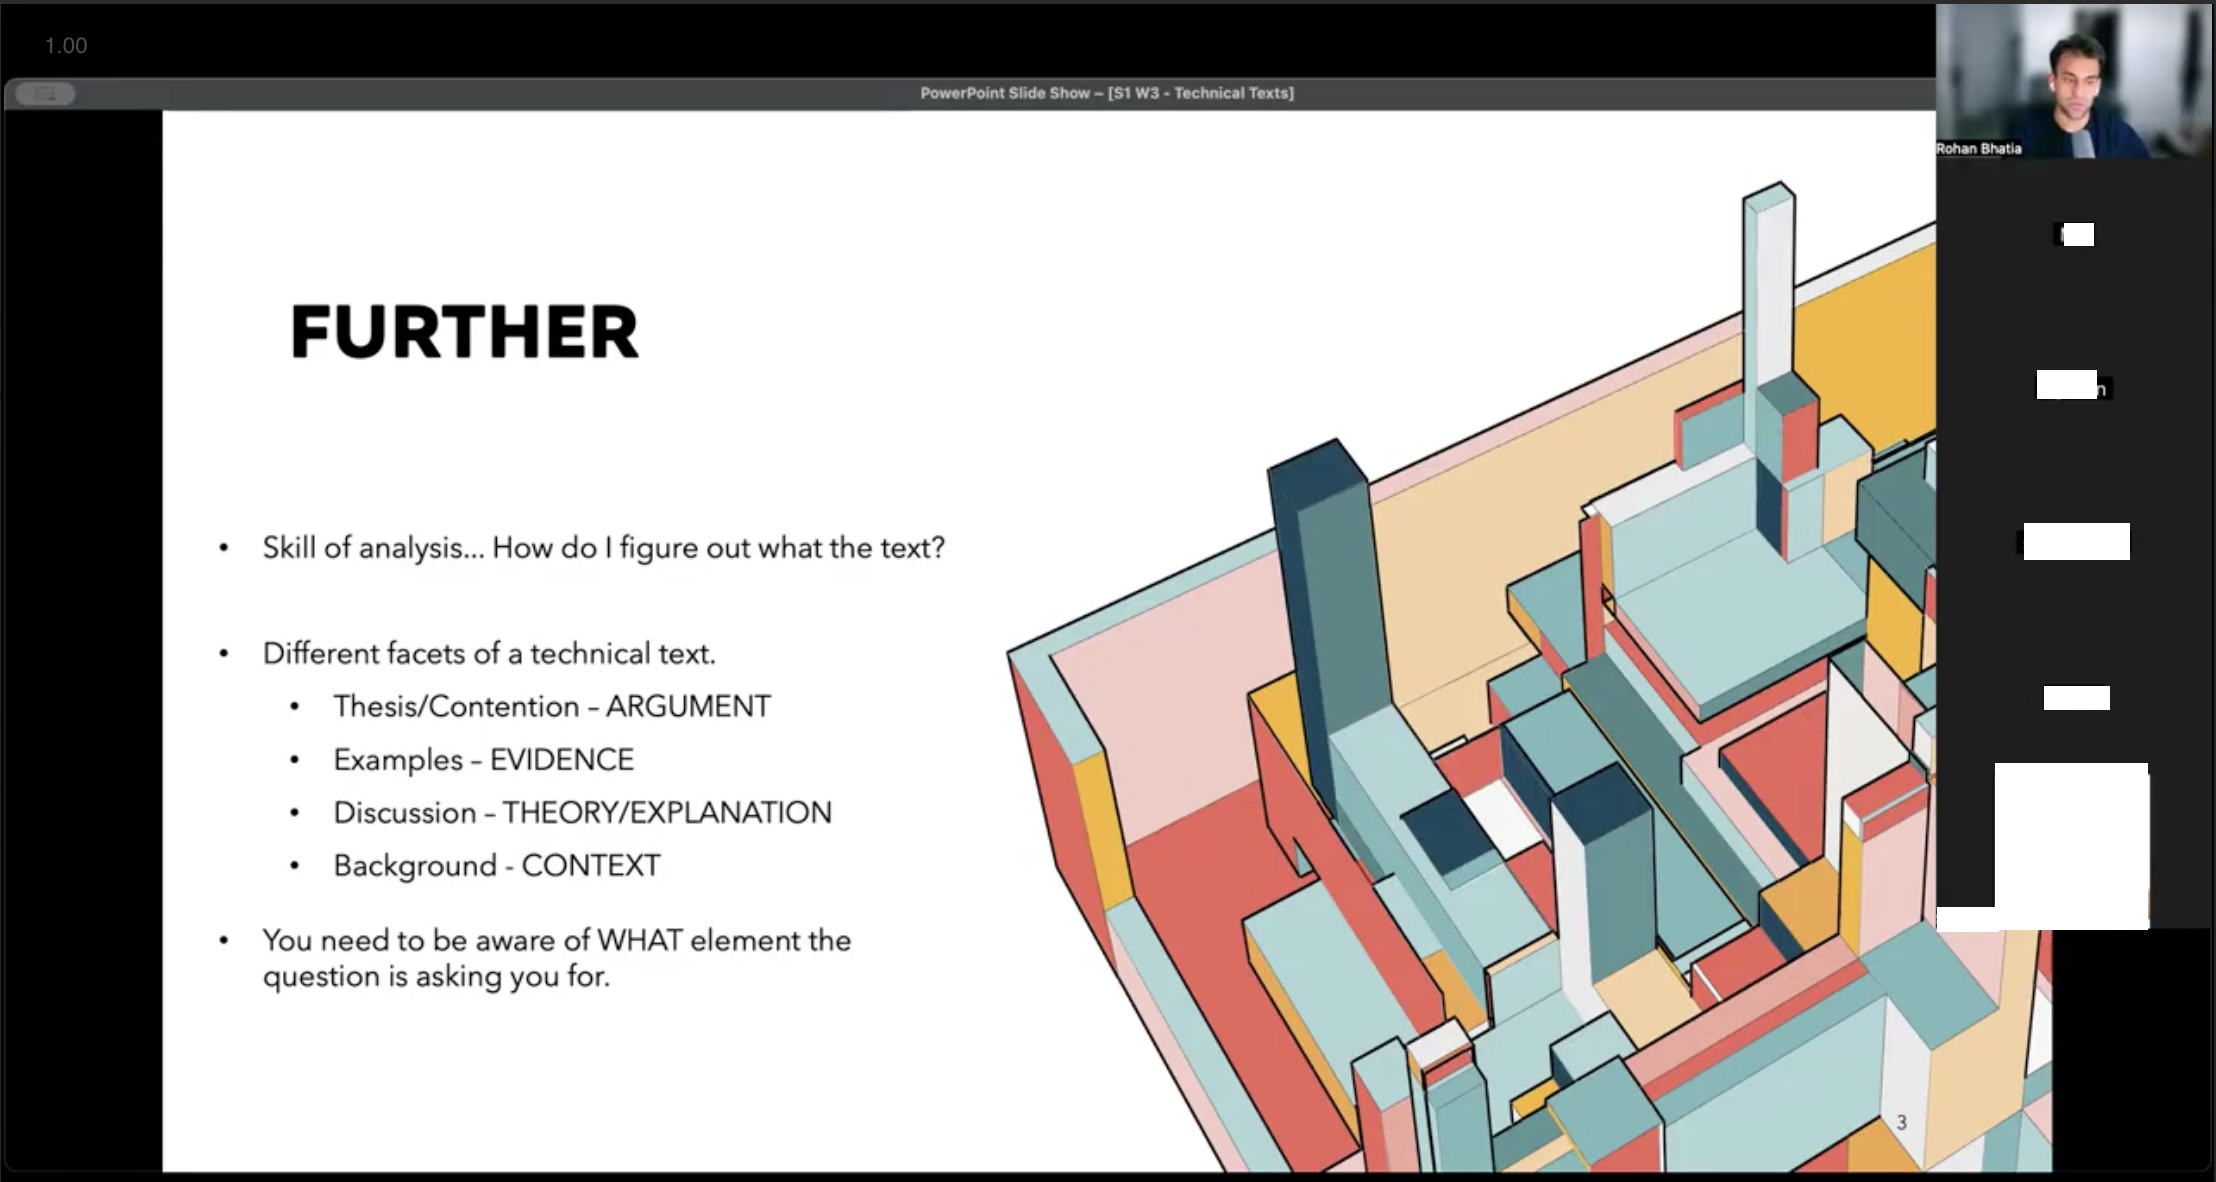The image size is (2216, 1182).
Task: Click the "Thesis/Contention – ARGUMENT" sub-bullet
Action: (552, 707)
